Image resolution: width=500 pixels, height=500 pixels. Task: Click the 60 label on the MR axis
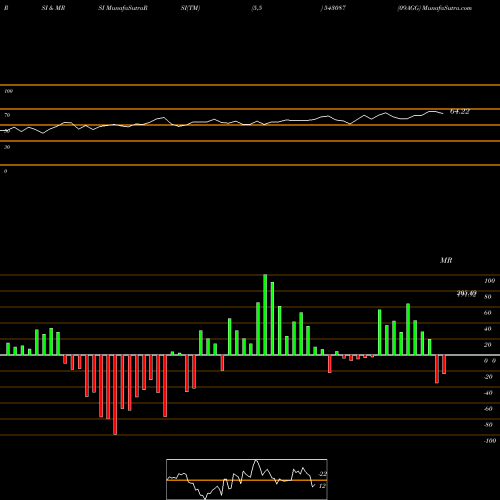click(488, 313)
